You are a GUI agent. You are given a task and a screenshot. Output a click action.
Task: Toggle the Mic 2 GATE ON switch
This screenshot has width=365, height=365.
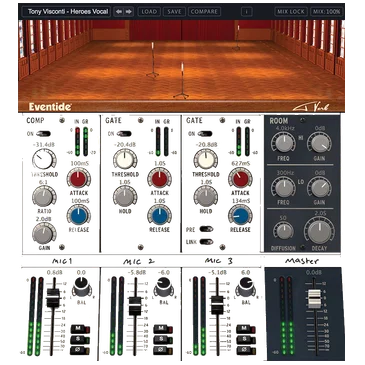(x=124, y=134)
